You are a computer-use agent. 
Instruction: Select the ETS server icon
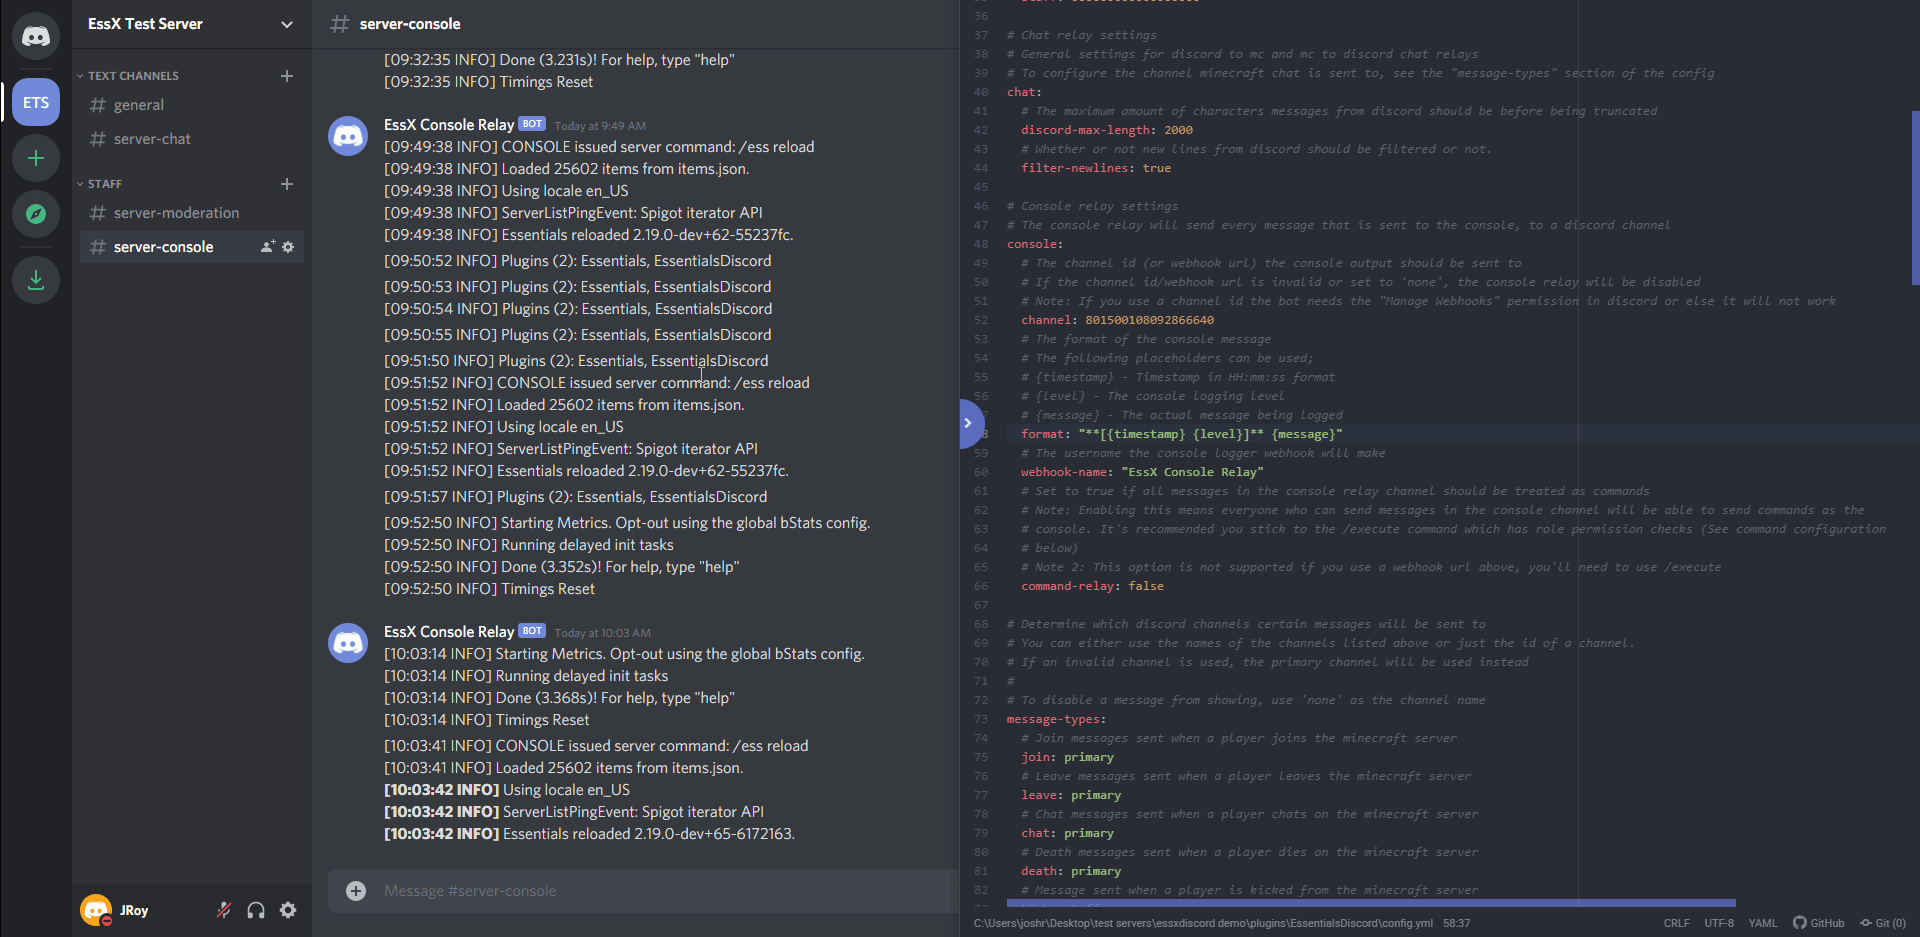(x=36, y=101)
